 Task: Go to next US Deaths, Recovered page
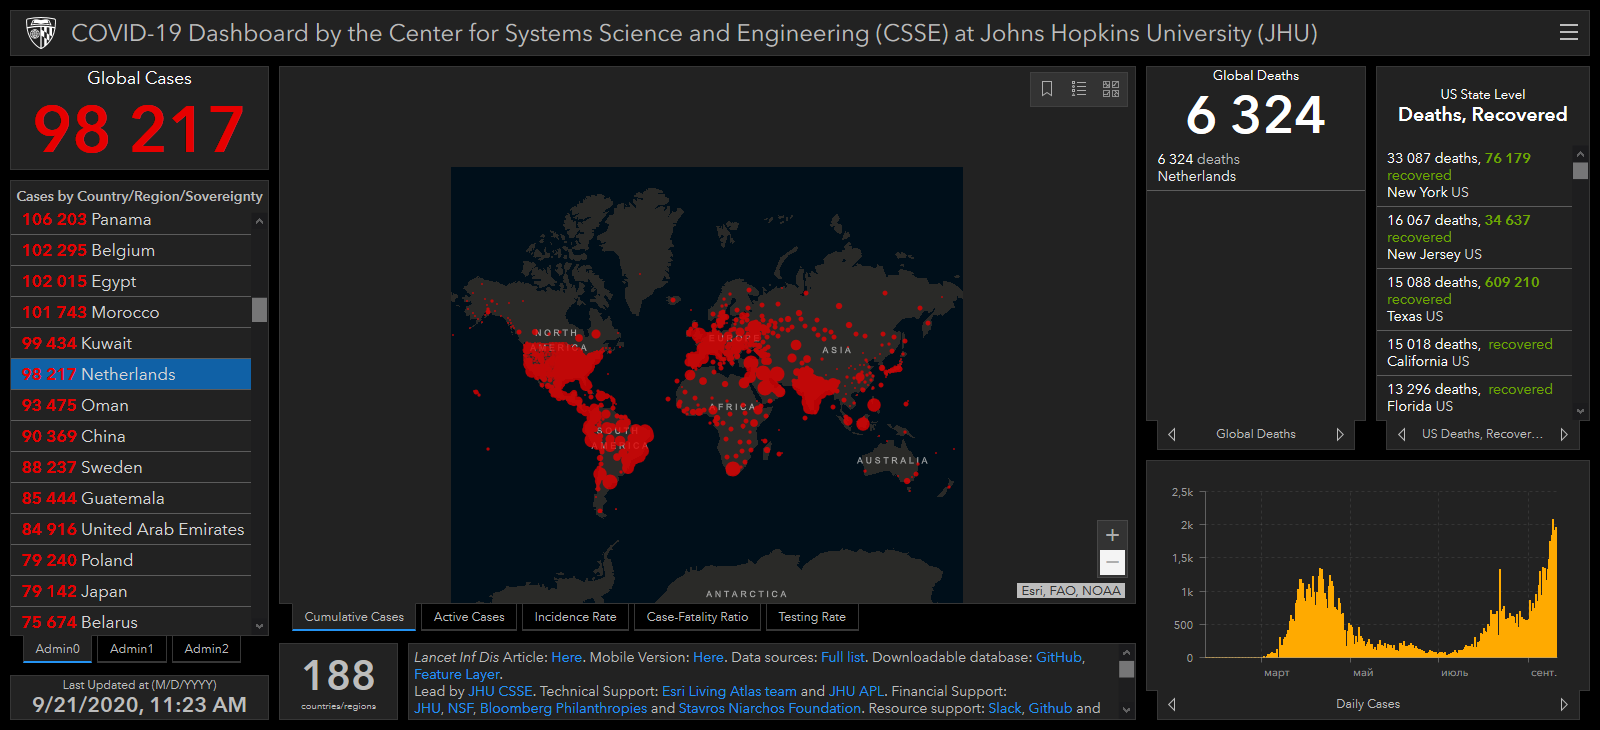point(1564,434)
